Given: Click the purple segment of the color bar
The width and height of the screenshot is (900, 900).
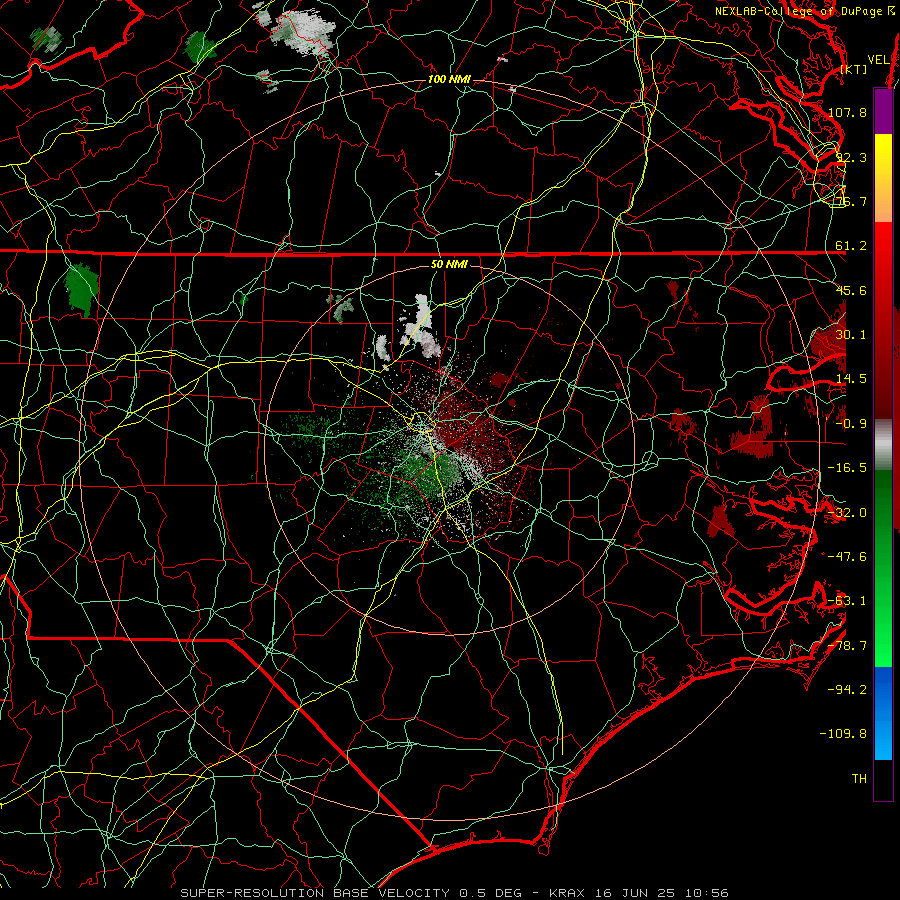Looking at the screenshot, I should (x=883, y=111).
